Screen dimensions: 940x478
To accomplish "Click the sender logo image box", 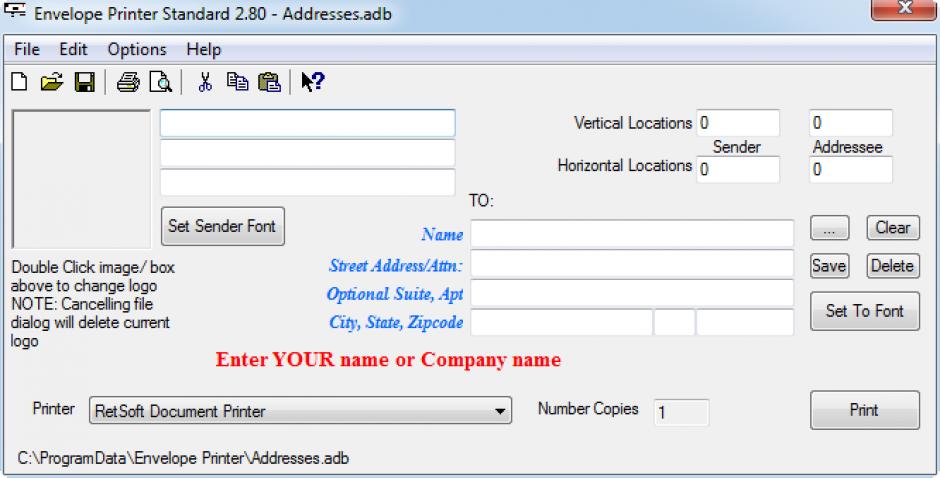I will pyautogui.click(x=82, y=179).
